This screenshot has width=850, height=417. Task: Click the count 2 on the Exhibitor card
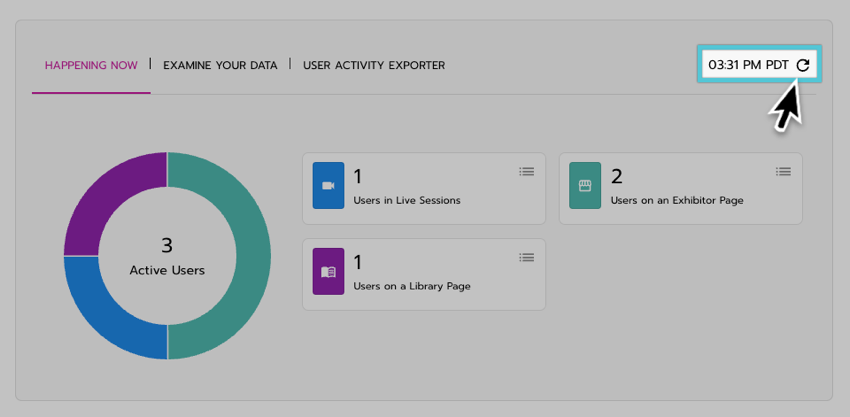pyautogui.click(x=617, y=177)
